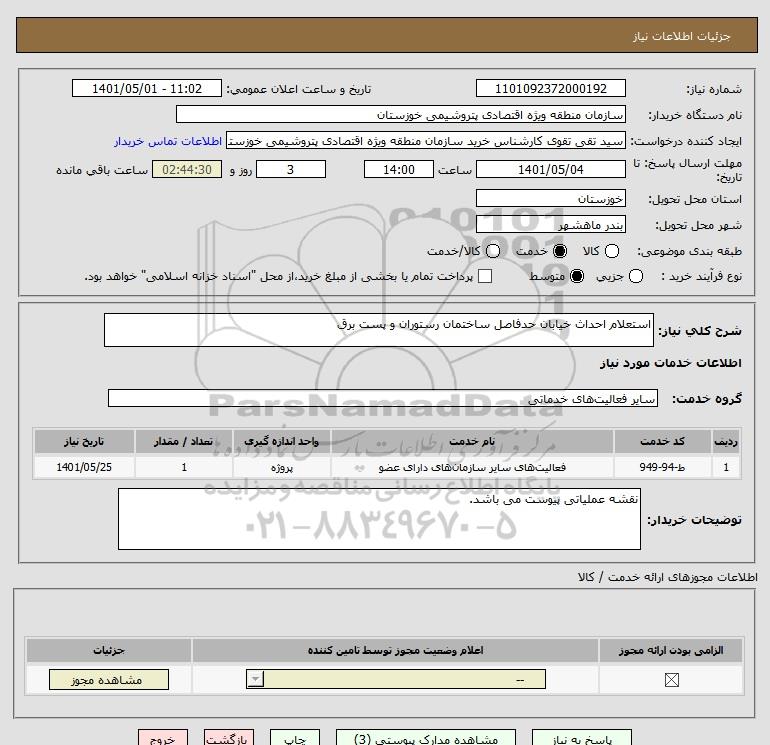Click the ردیف column header
This screenshot has height=745, width=770.
[x=726, y=441]
